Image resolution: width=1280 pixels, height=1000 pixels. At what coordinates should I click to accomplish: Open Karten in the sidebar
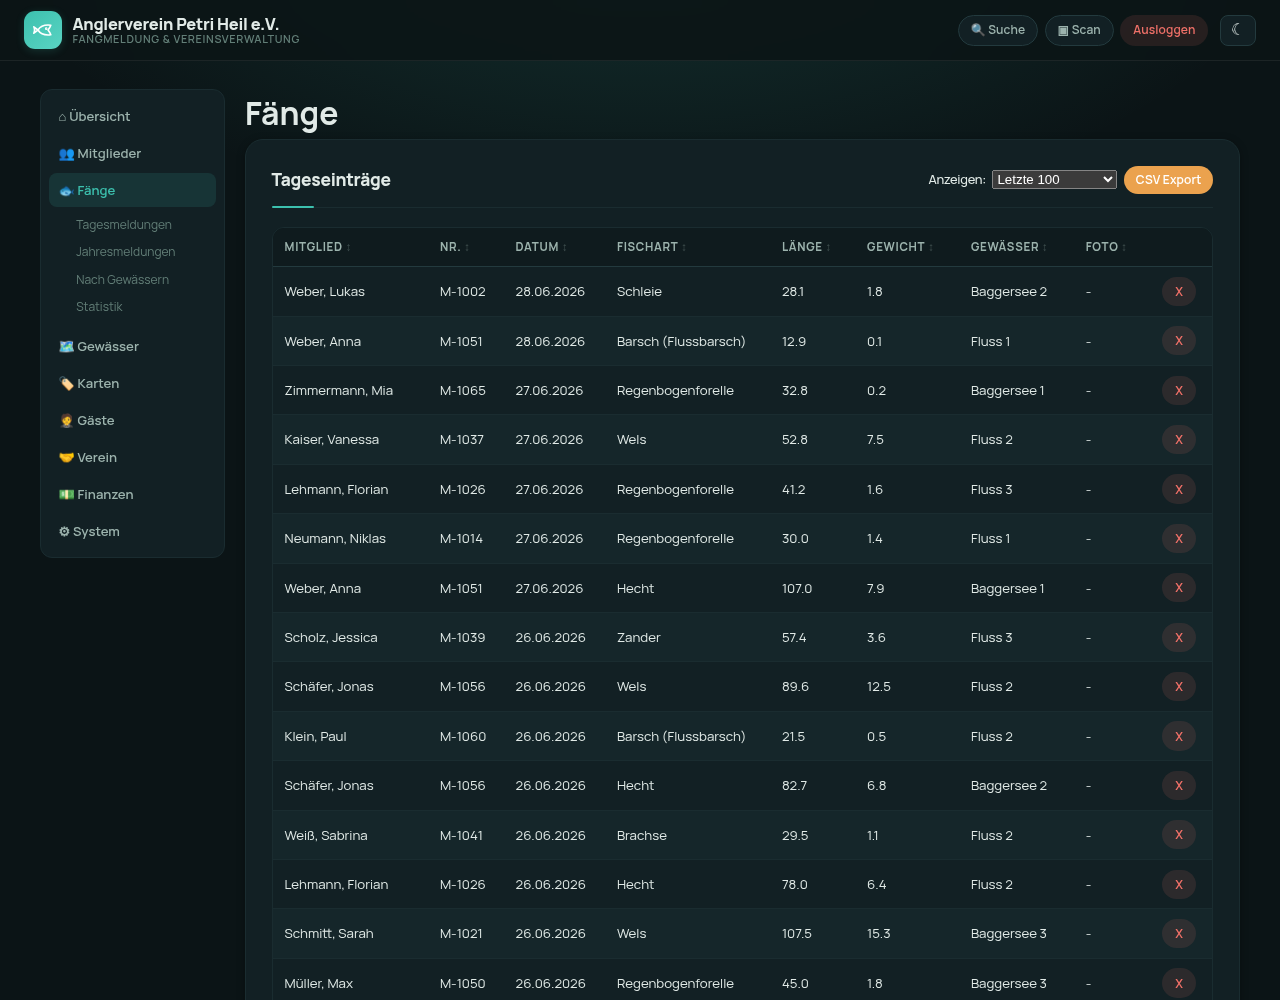[x=132, y=384]
